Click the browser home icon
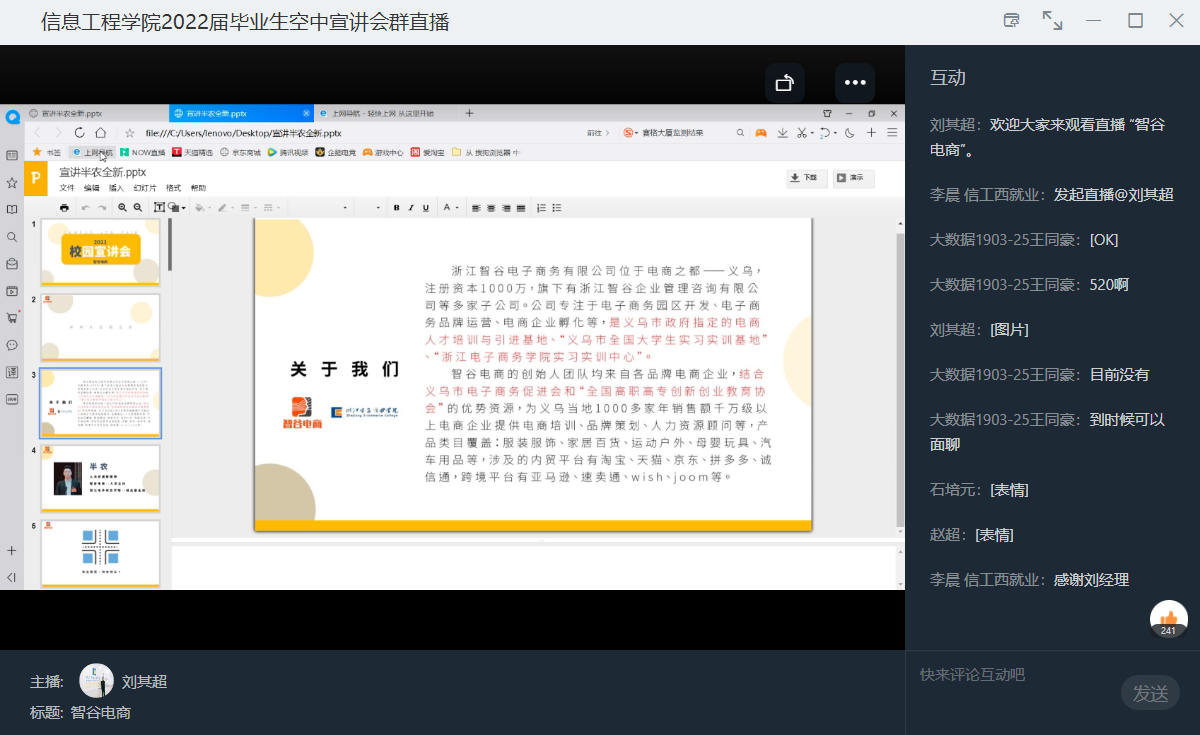This screenshot has height=735, width=1200. [x=101, y=133]
